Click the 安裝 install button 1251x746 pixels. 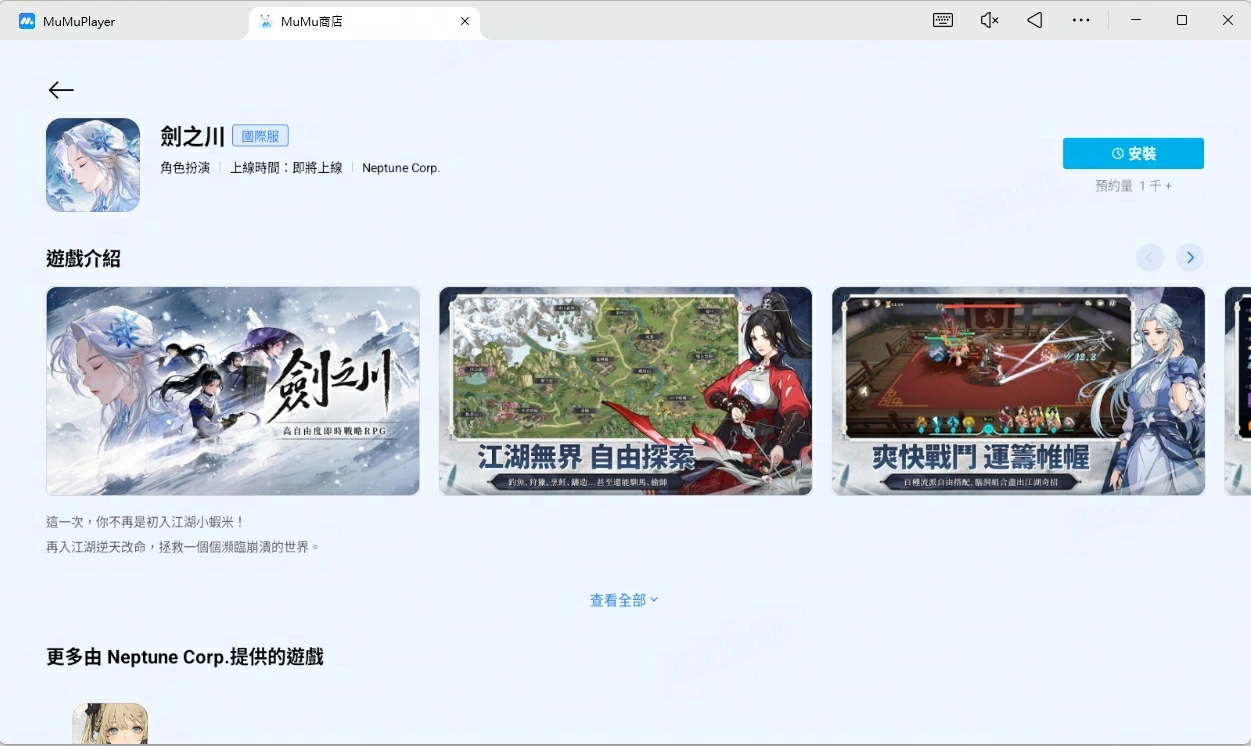coord(1133,153)
